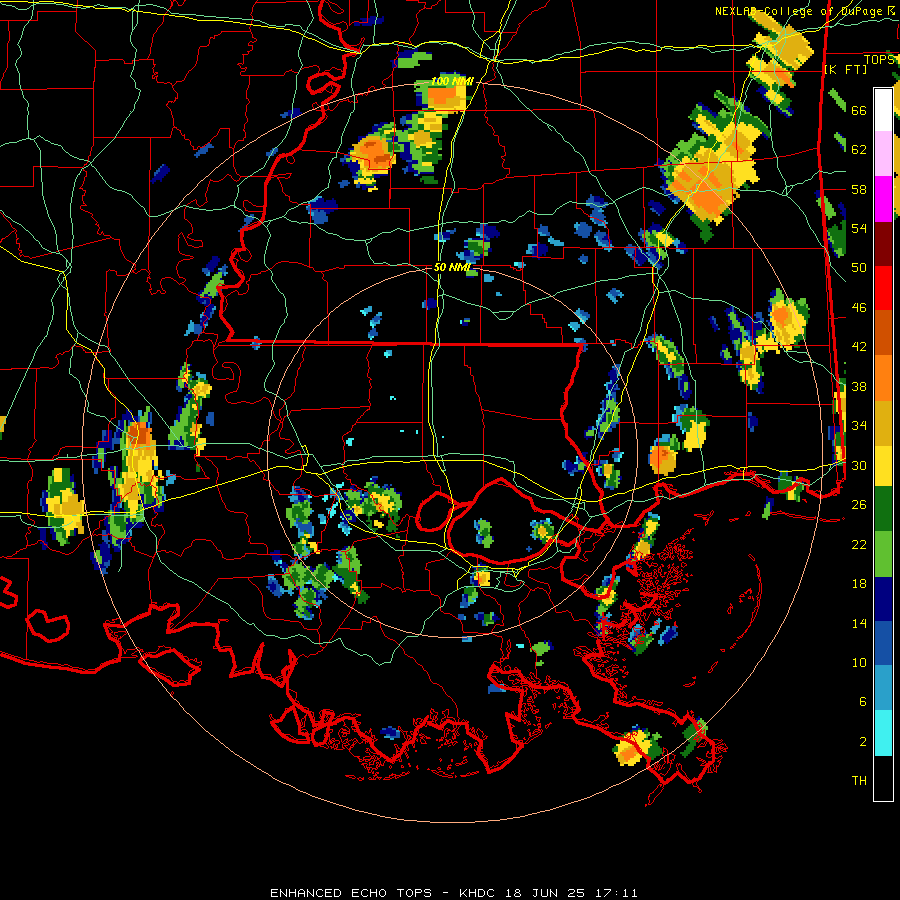Click the '66' legend value
This screenshot has height=900, width=900.
tap(859, 110)
